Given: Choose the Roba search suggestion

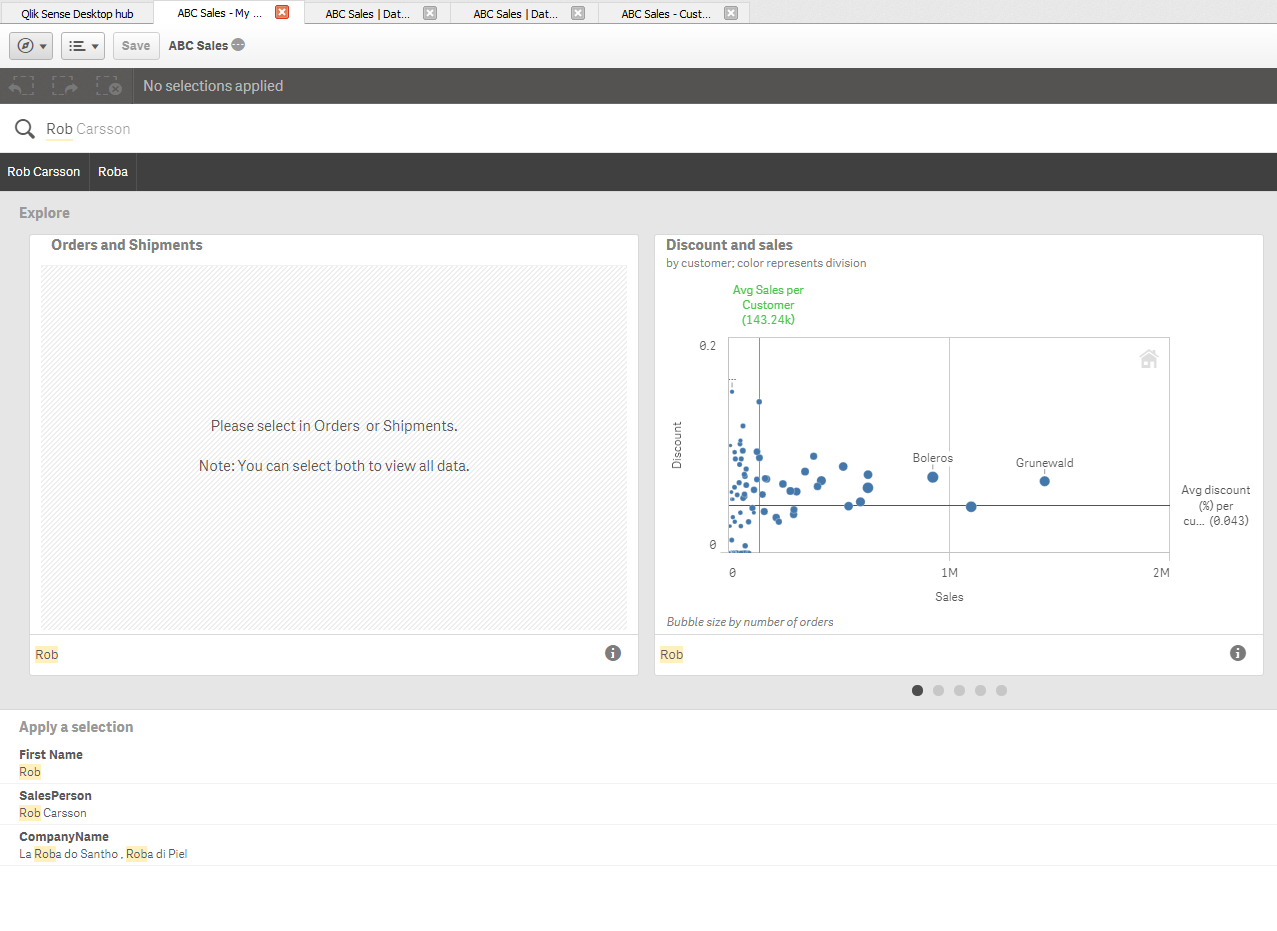Looking at the screenshot, I should click(113, 172).
